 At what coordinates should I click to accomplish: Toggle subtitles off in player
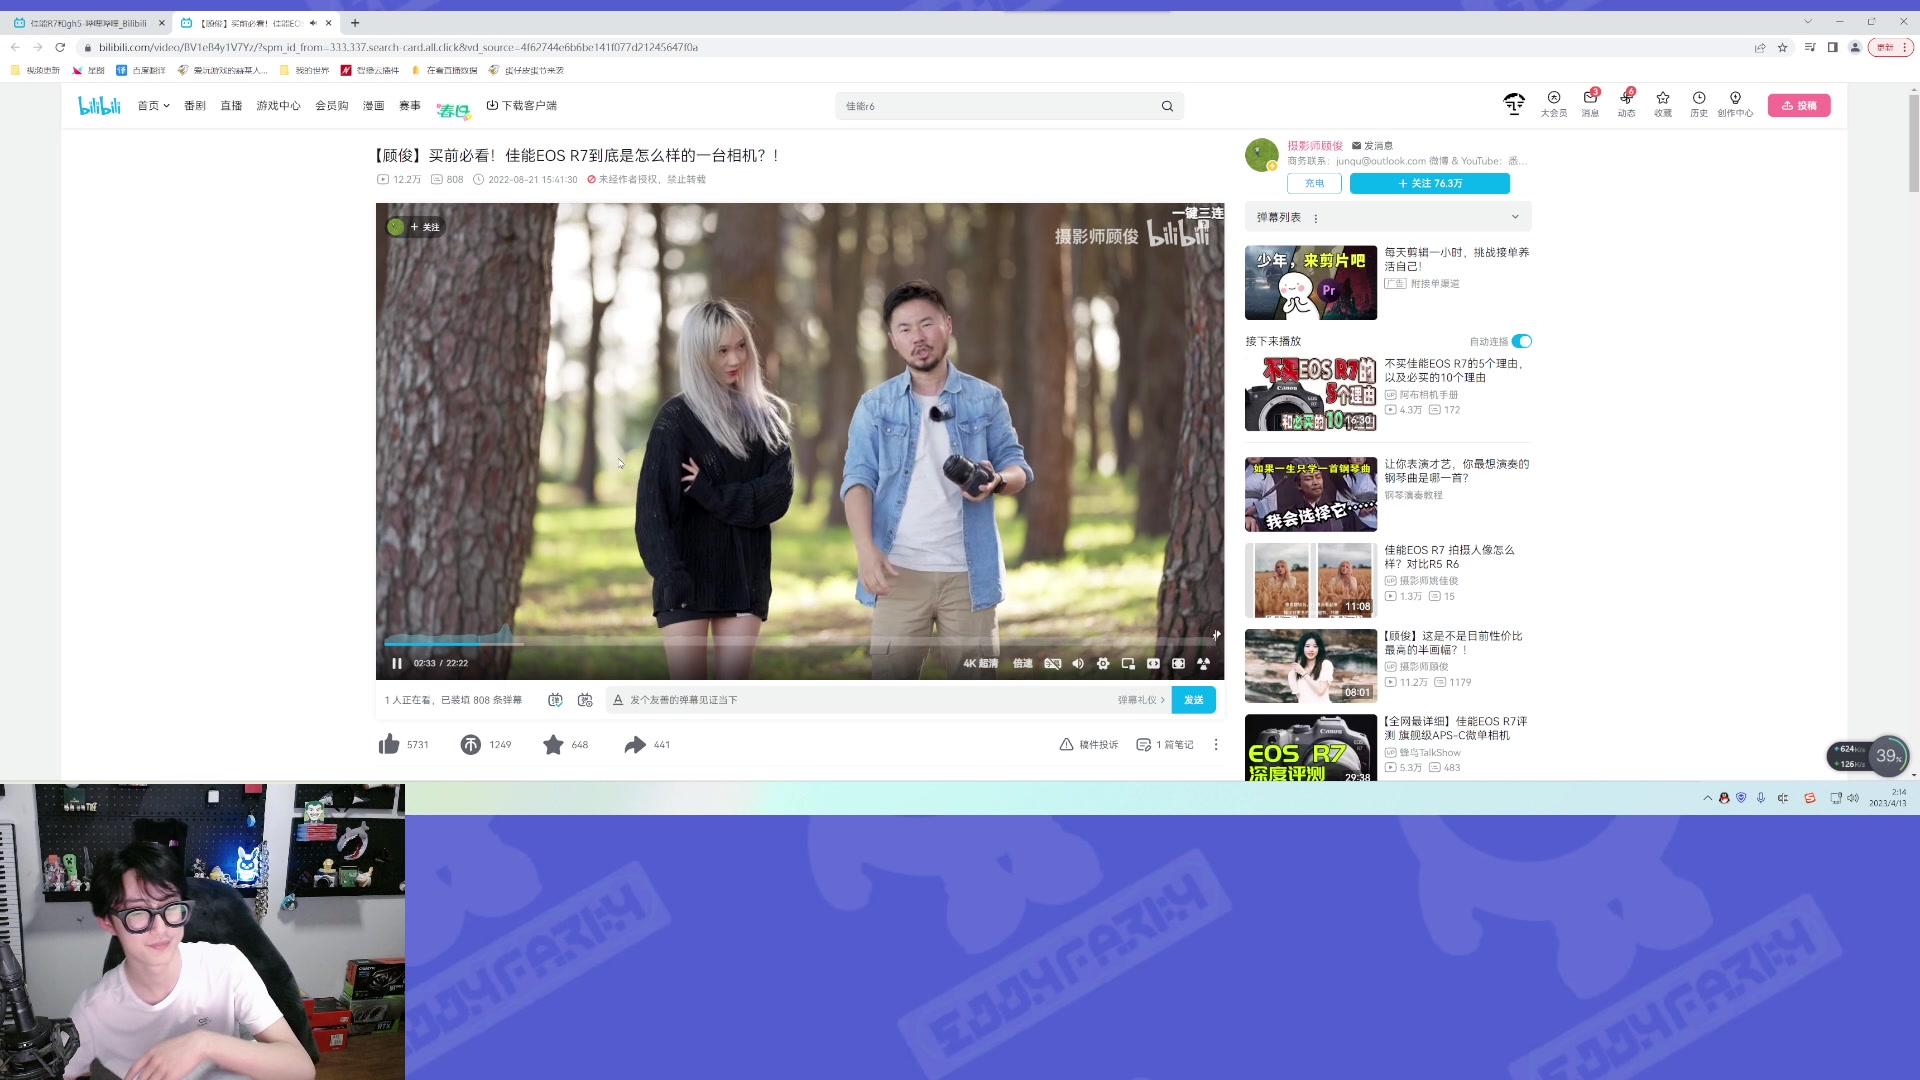point(1052,663)
